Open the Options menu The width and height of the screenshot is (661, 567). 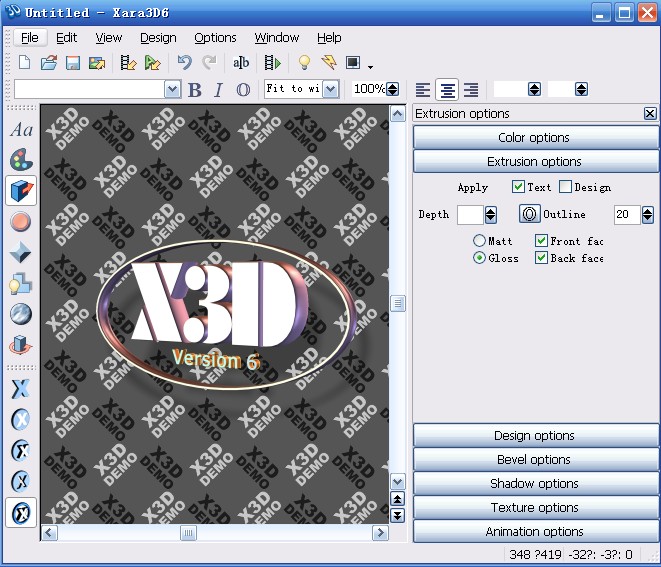coord(215,38)
